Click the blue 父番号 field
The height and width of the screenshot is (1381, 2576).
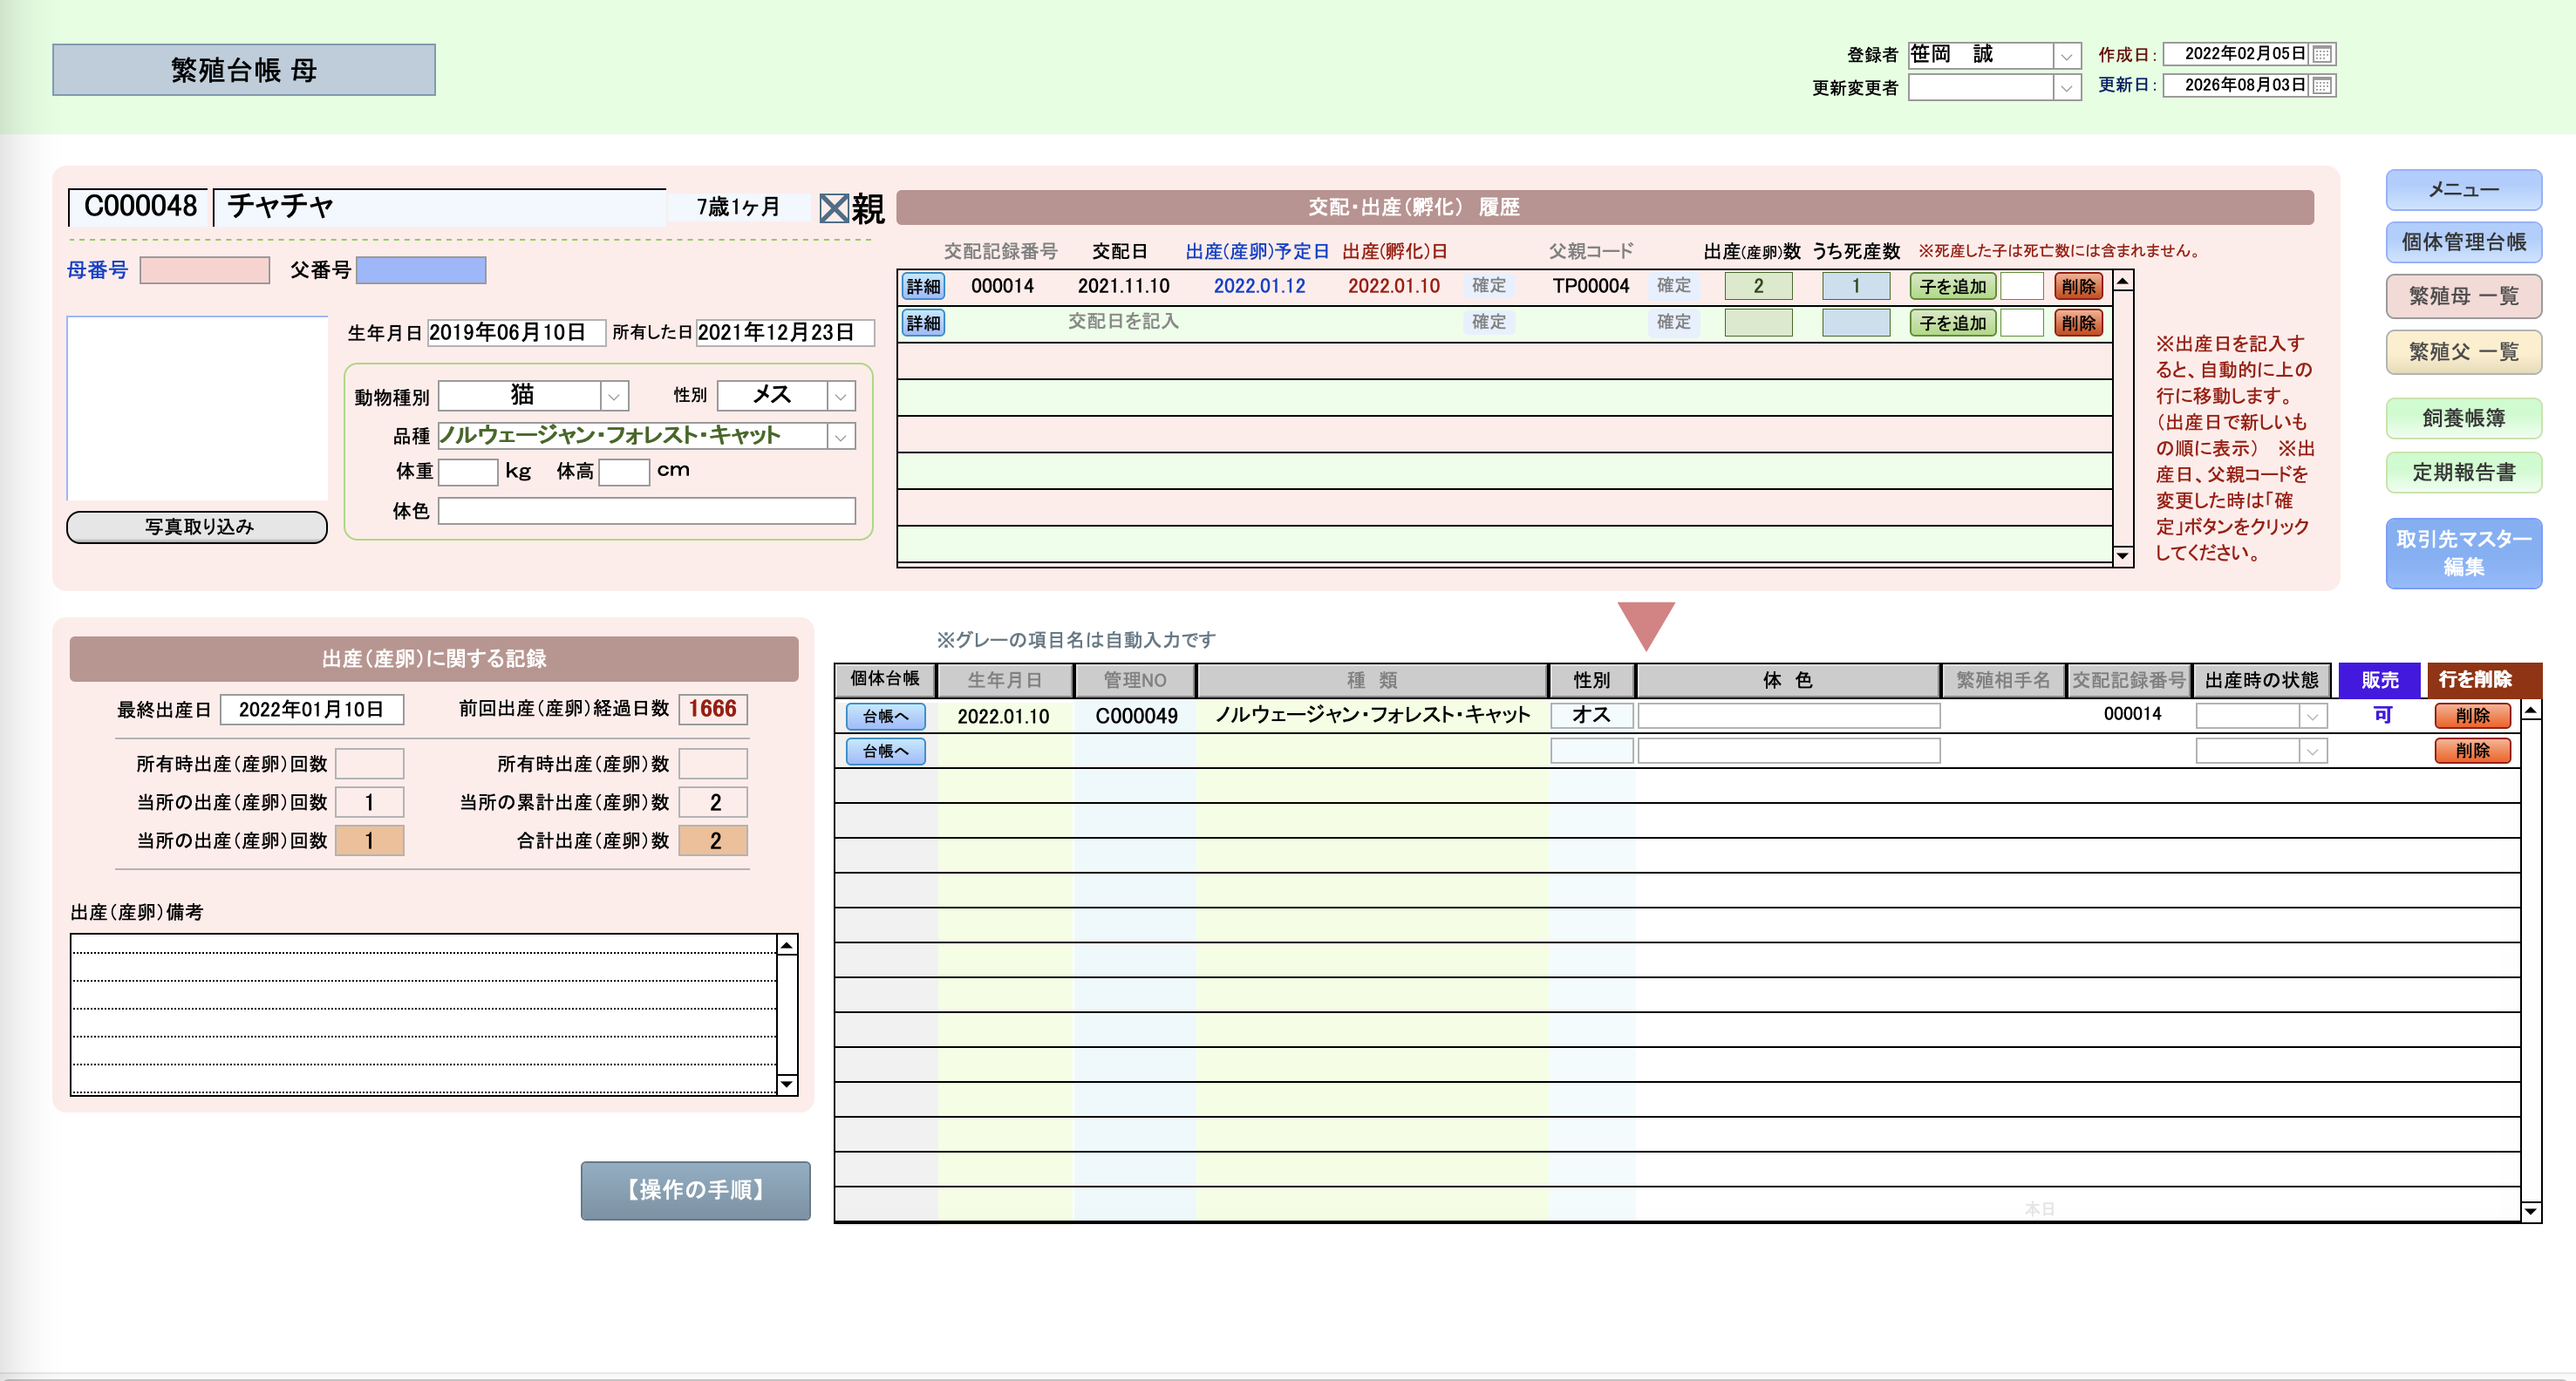tap(421, 271)
